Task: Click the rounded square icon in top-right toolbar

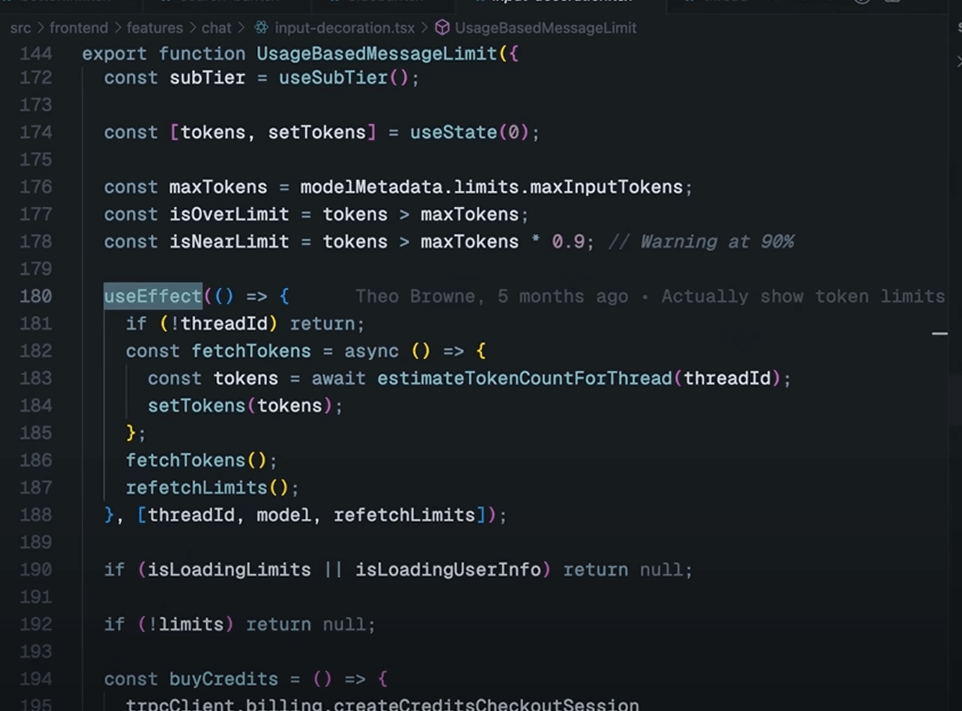Action: [895, 3]
